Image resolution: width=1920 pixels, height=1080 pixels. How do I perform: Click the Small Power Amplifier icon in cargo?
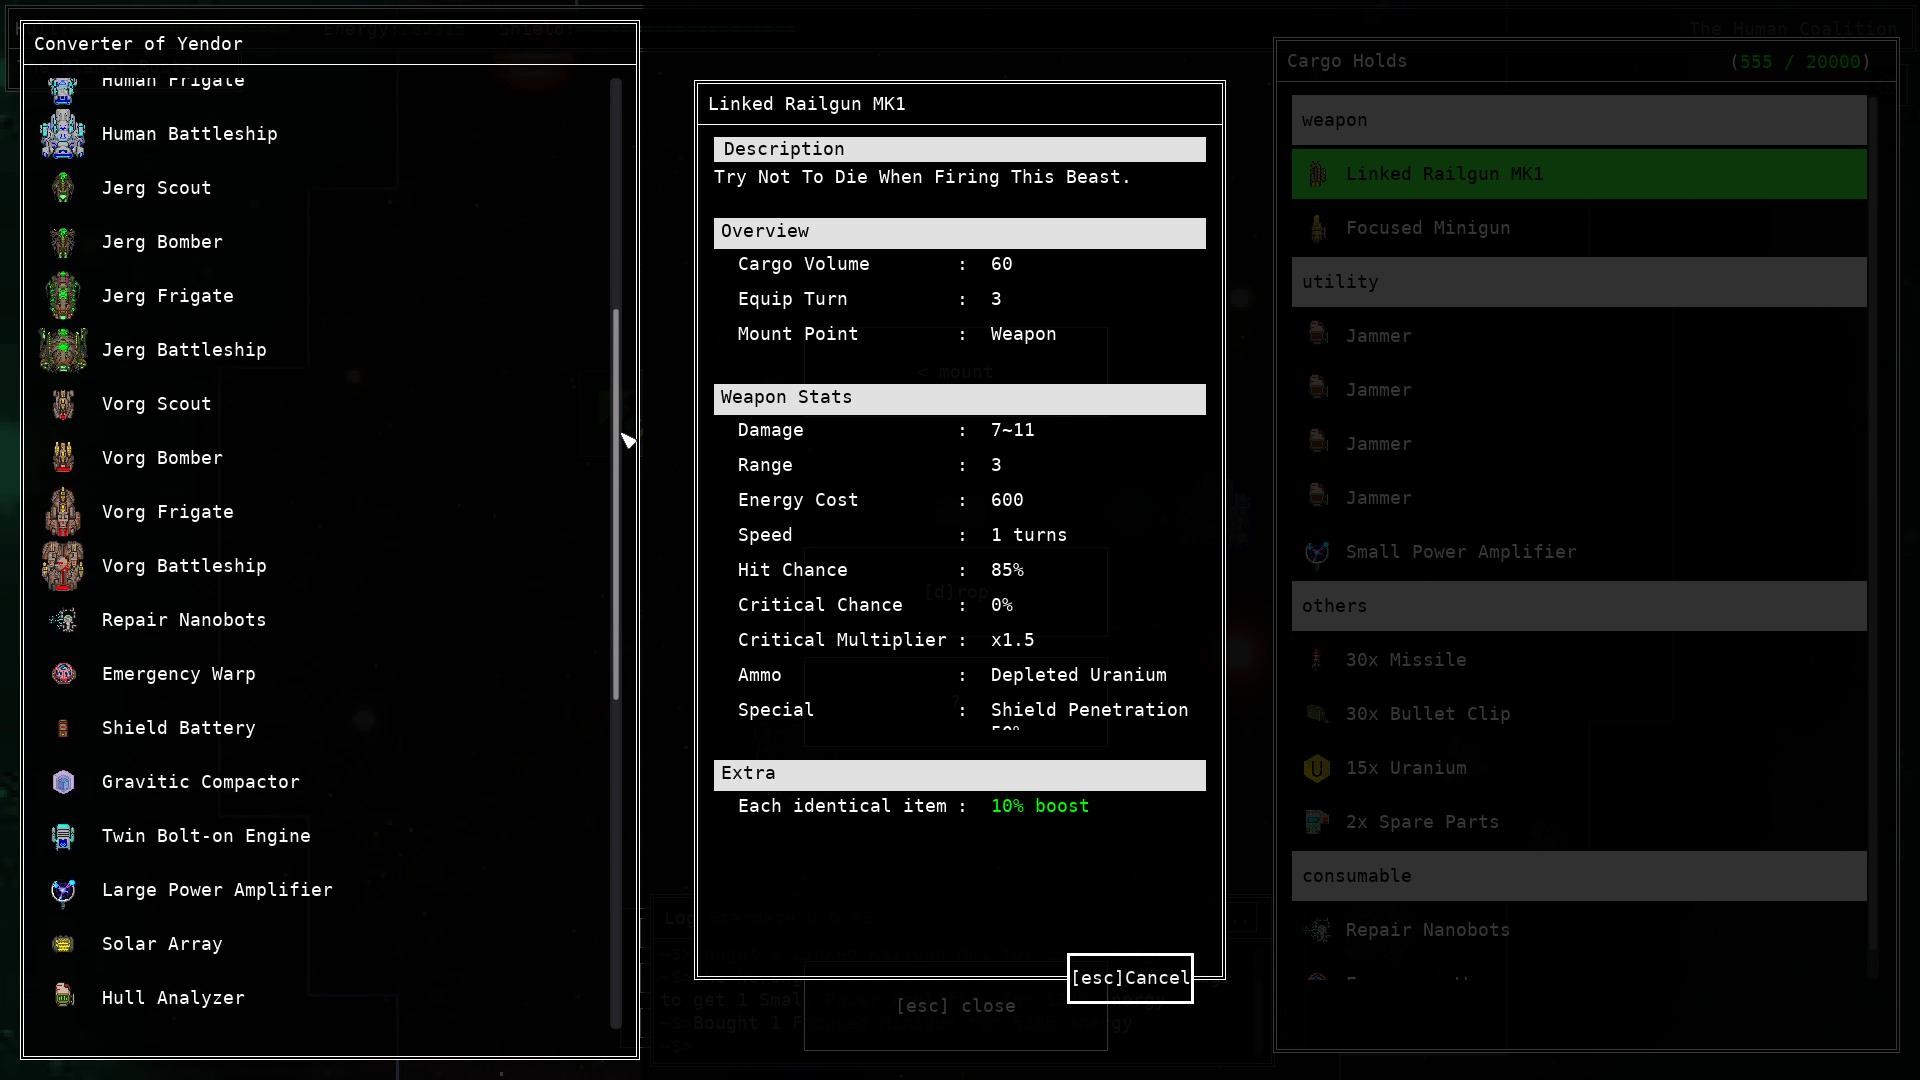(1317, 552)
